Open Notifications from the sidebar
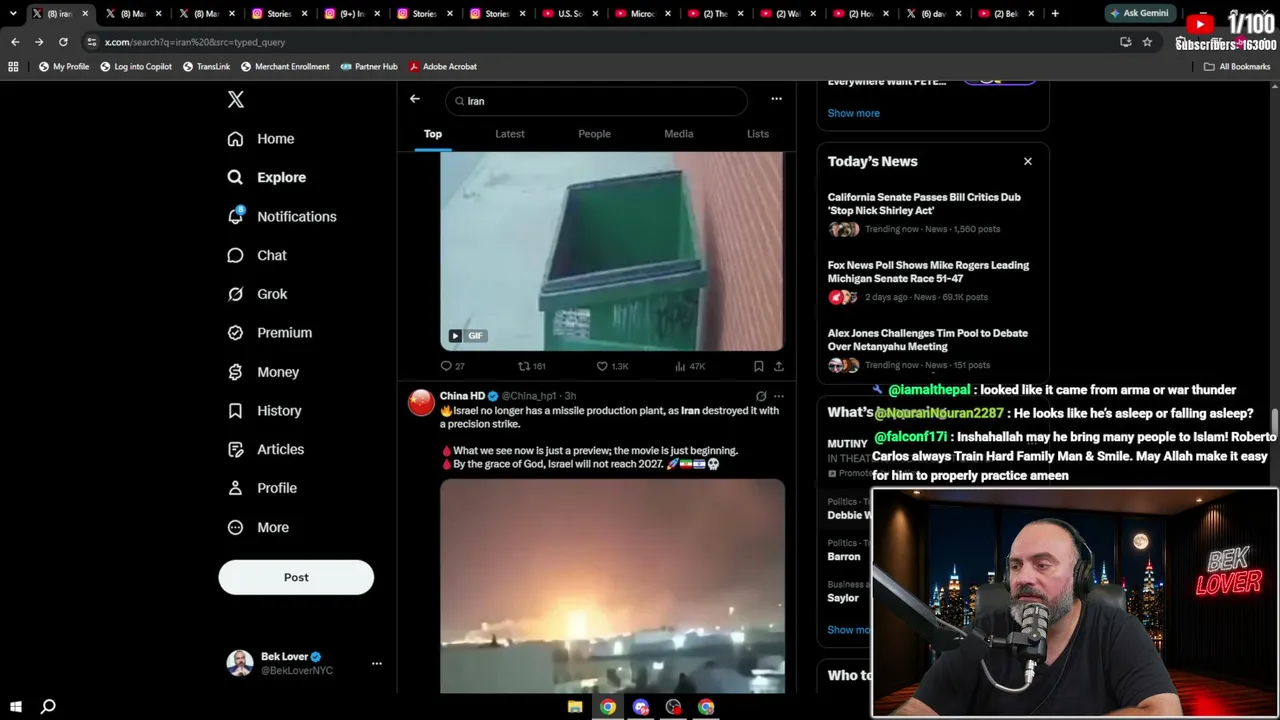Viewport: 1280px width, 720px height. pyautogui.click(x=282, y=216)
